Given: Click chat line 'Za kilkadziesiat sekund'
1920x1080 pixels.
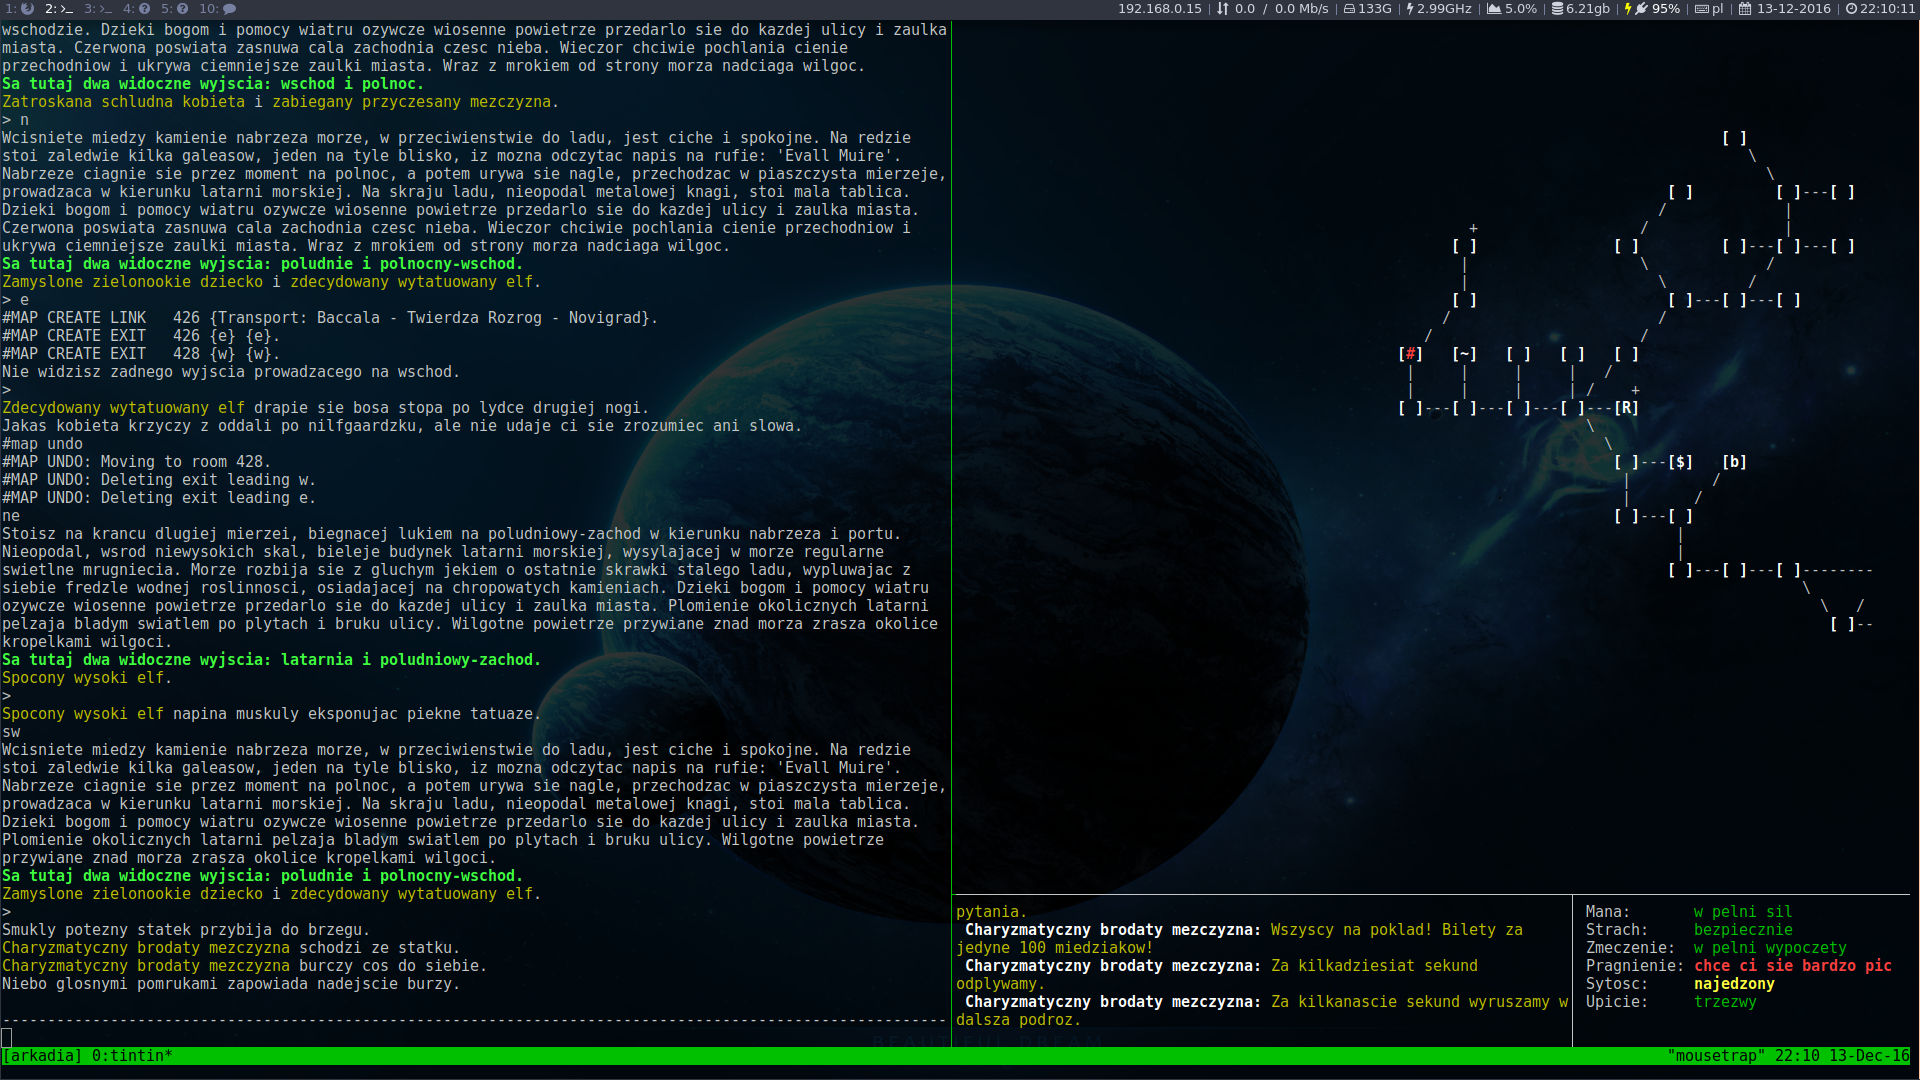Looking at the screenshot, I should pos(1374,966).
